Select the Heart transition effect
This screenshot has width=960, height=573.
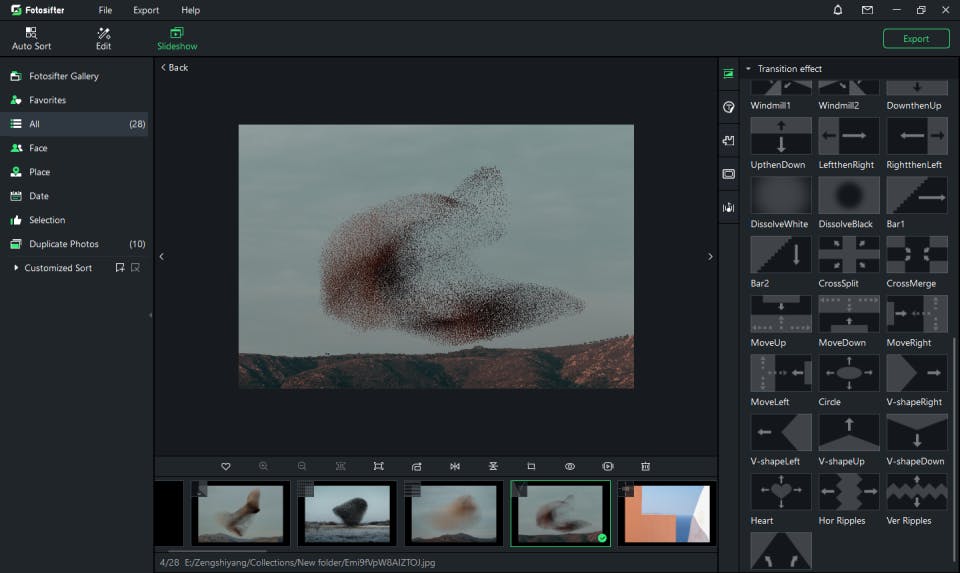coord(781,492)
